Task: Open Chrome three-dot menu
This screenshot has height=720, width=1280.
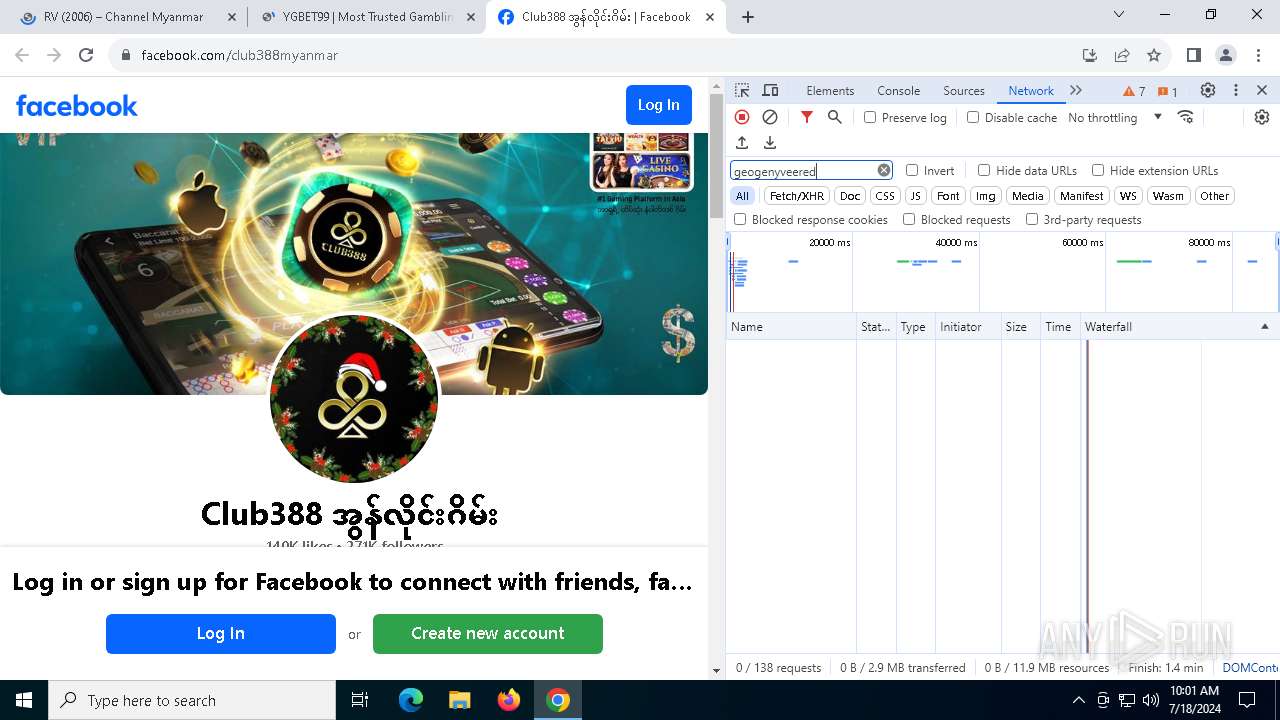Action: coord(1258,55)
